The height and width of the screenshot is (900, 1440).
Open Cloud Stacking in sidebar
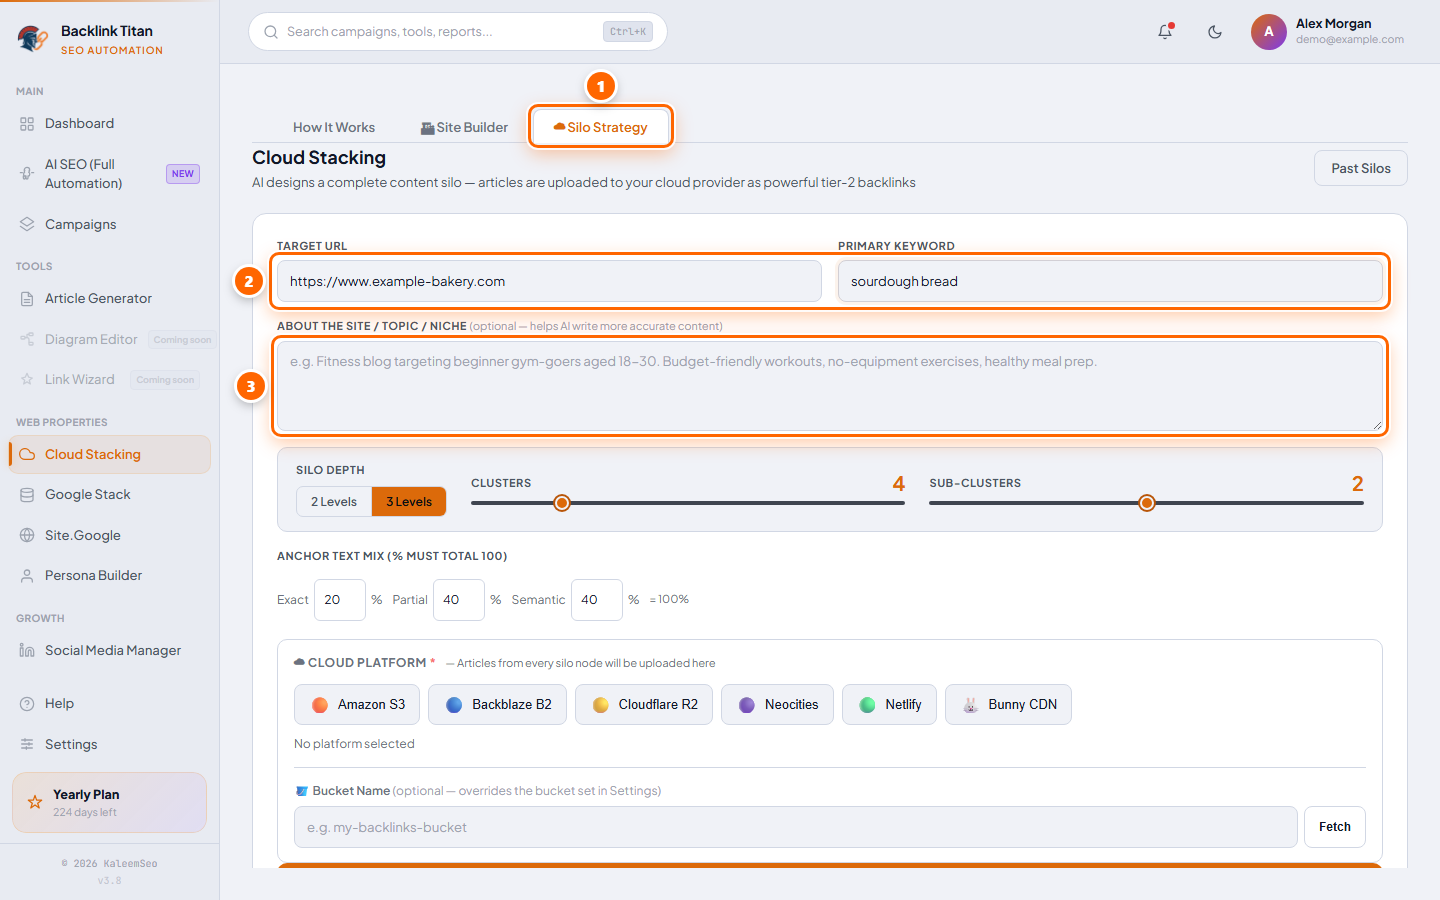[110, 454]
